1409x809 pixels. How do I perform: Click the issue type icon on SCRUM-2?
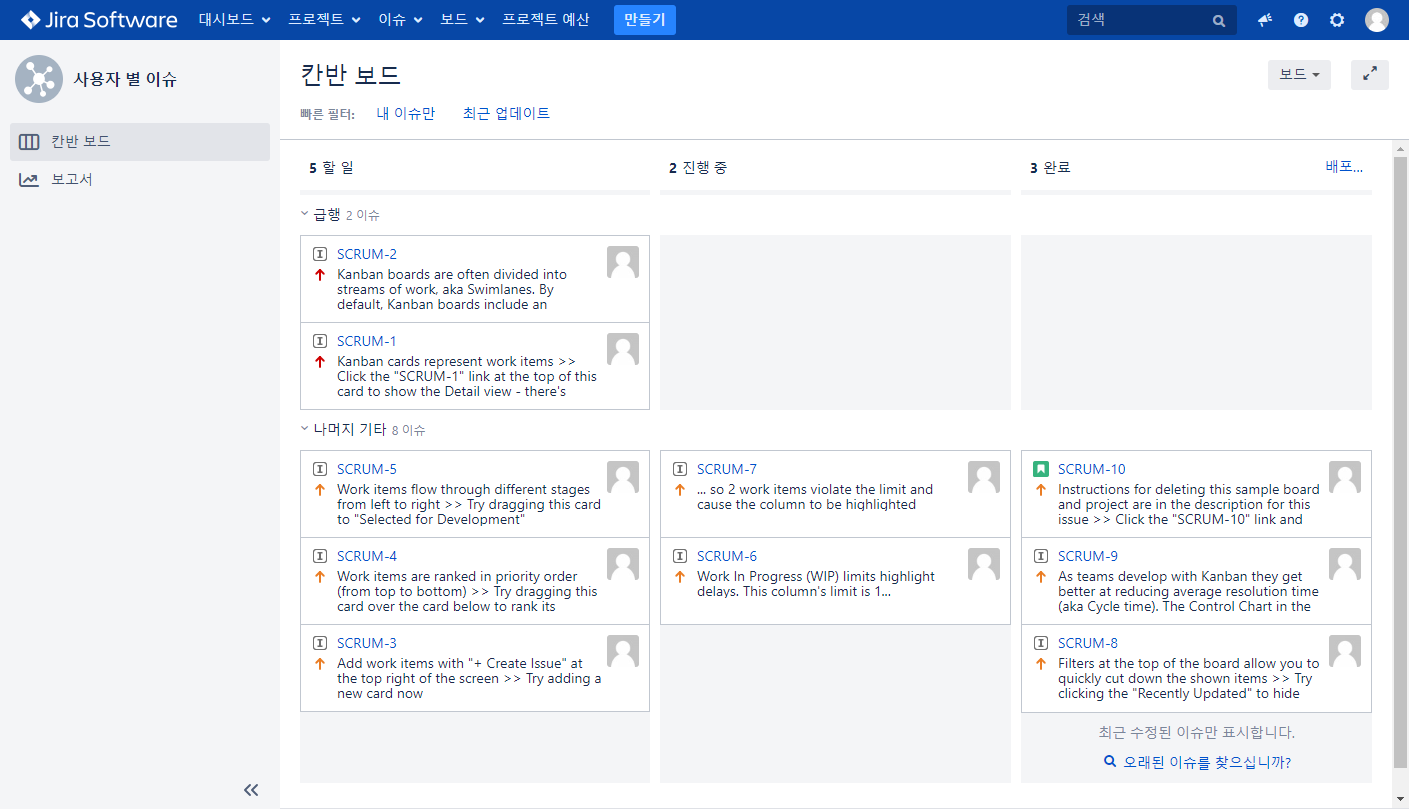click(x=320, y=254)
